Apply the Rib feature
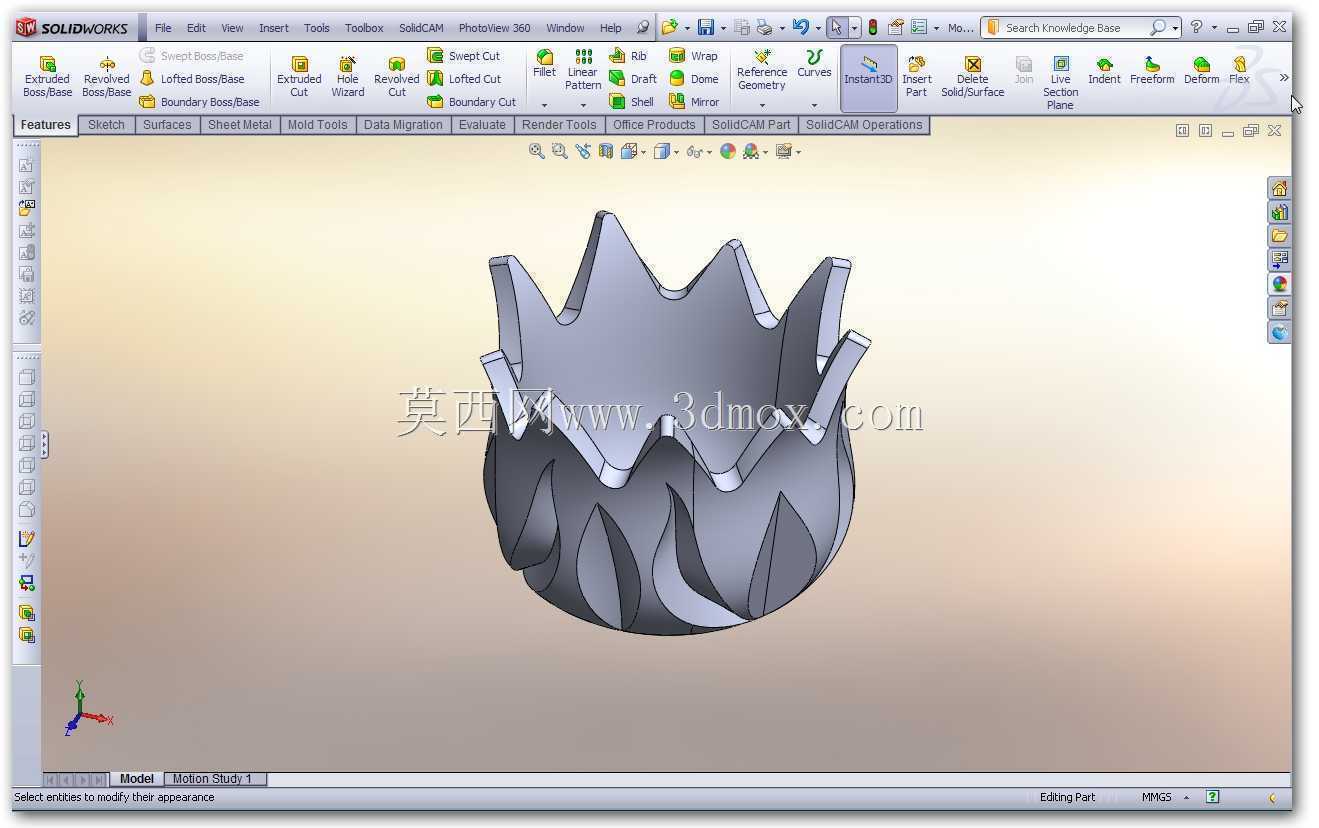The width and height of the screenshot is (1319, 828). (x=628, y=56)
